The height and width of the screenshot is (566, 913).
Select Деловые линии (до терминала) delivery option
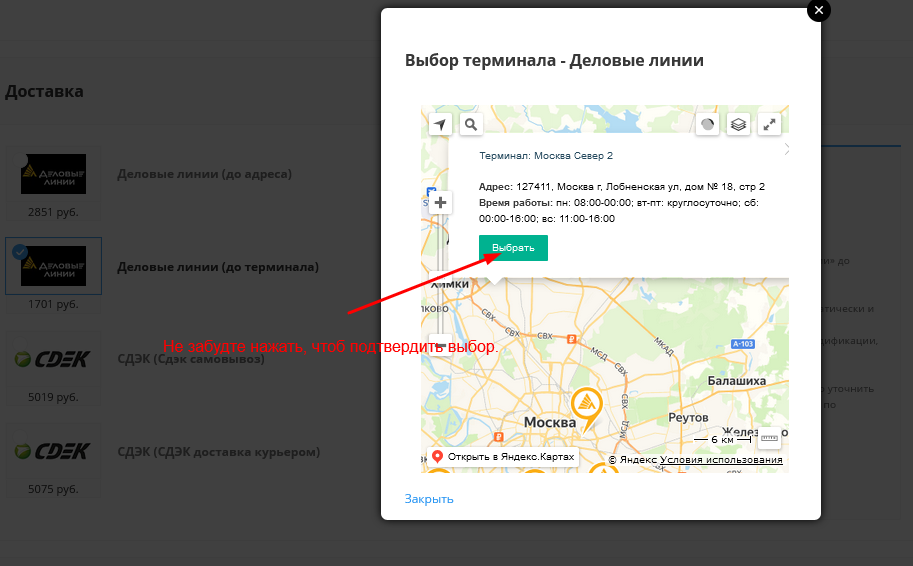pos(218,267)
